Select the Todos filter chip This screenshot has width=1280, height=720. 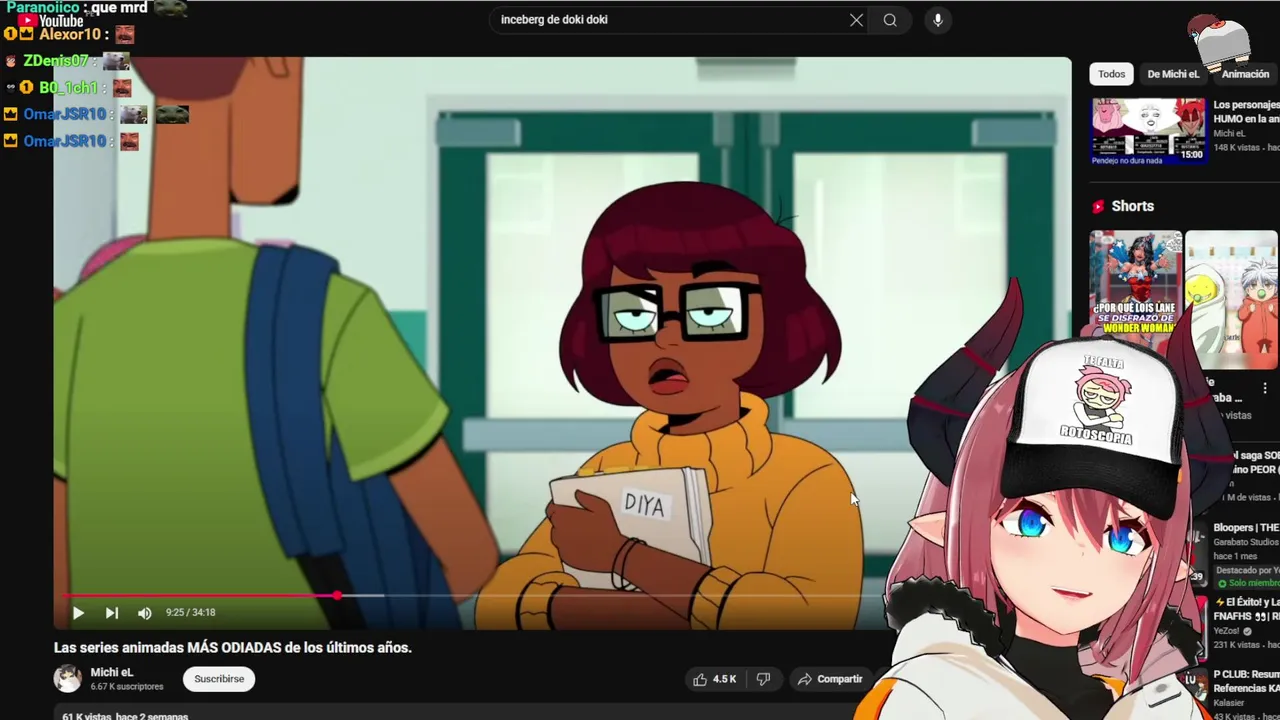[1111, 74]
